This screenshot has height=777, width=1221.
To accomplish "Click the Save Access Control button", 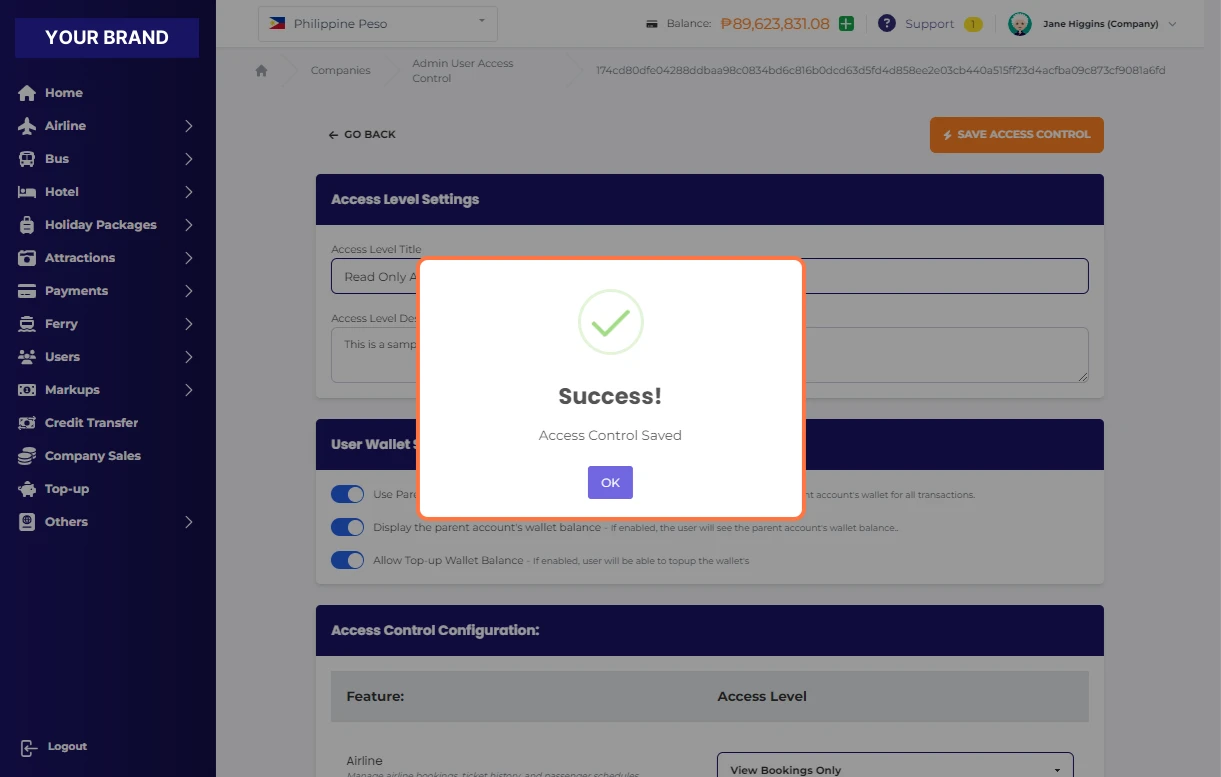I will point(1016,135).
